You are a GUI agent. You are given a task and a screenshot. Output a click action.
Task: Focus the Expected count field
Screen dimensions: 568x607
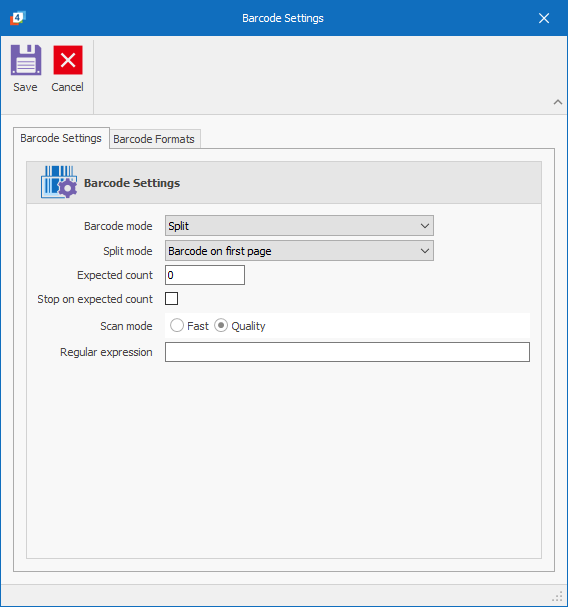tap(205, 275)
